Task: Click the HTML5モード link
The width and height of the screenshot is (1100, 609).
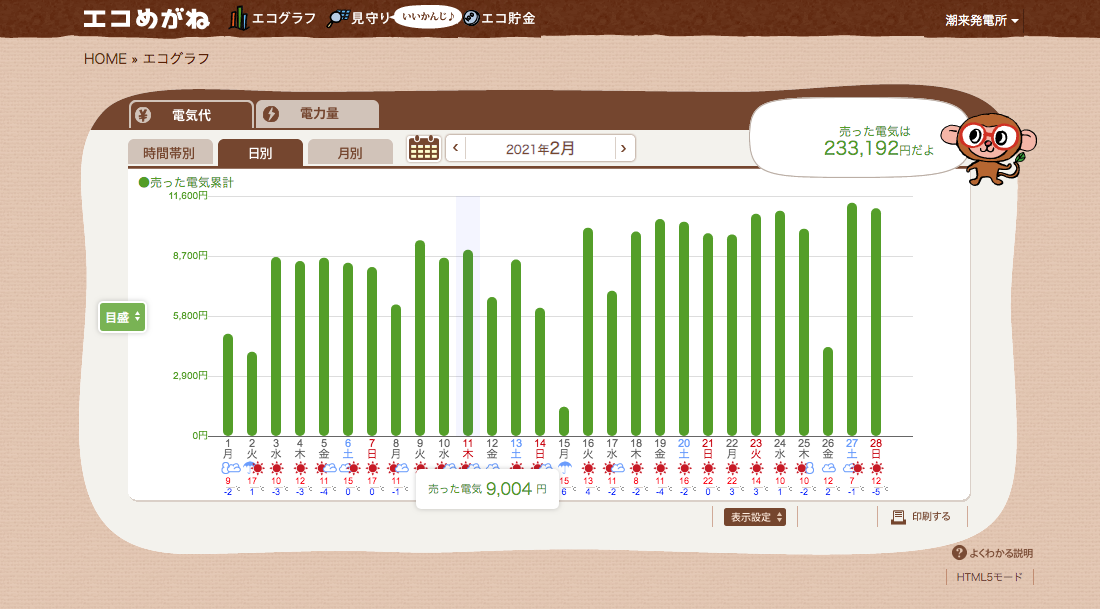Action: click(989, 577)
